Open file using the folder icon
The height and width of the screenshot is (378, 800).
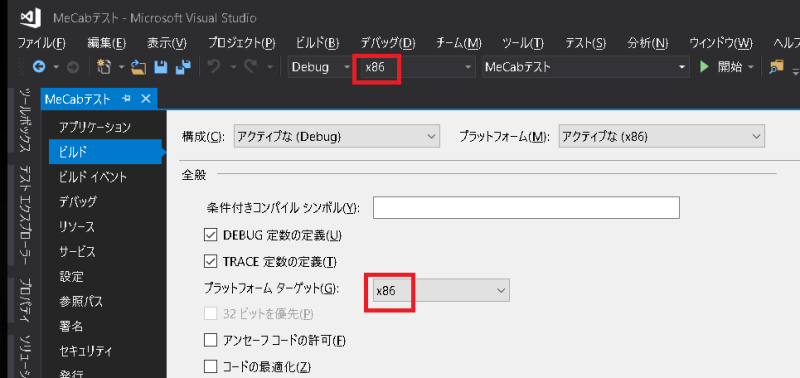[x=138, y=67]
